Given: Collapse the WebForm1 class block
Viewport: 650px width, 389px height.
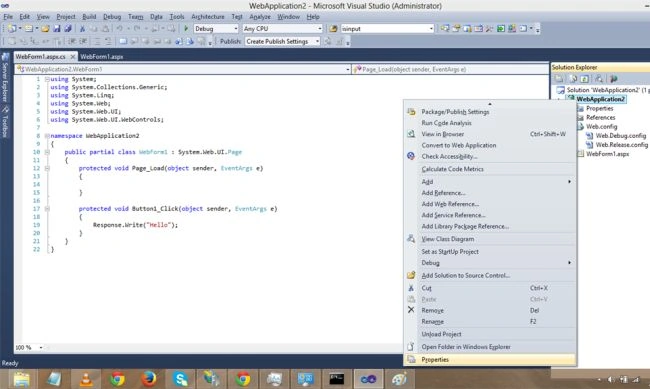Looking at the screenshot, I should [x=47, y=152].
